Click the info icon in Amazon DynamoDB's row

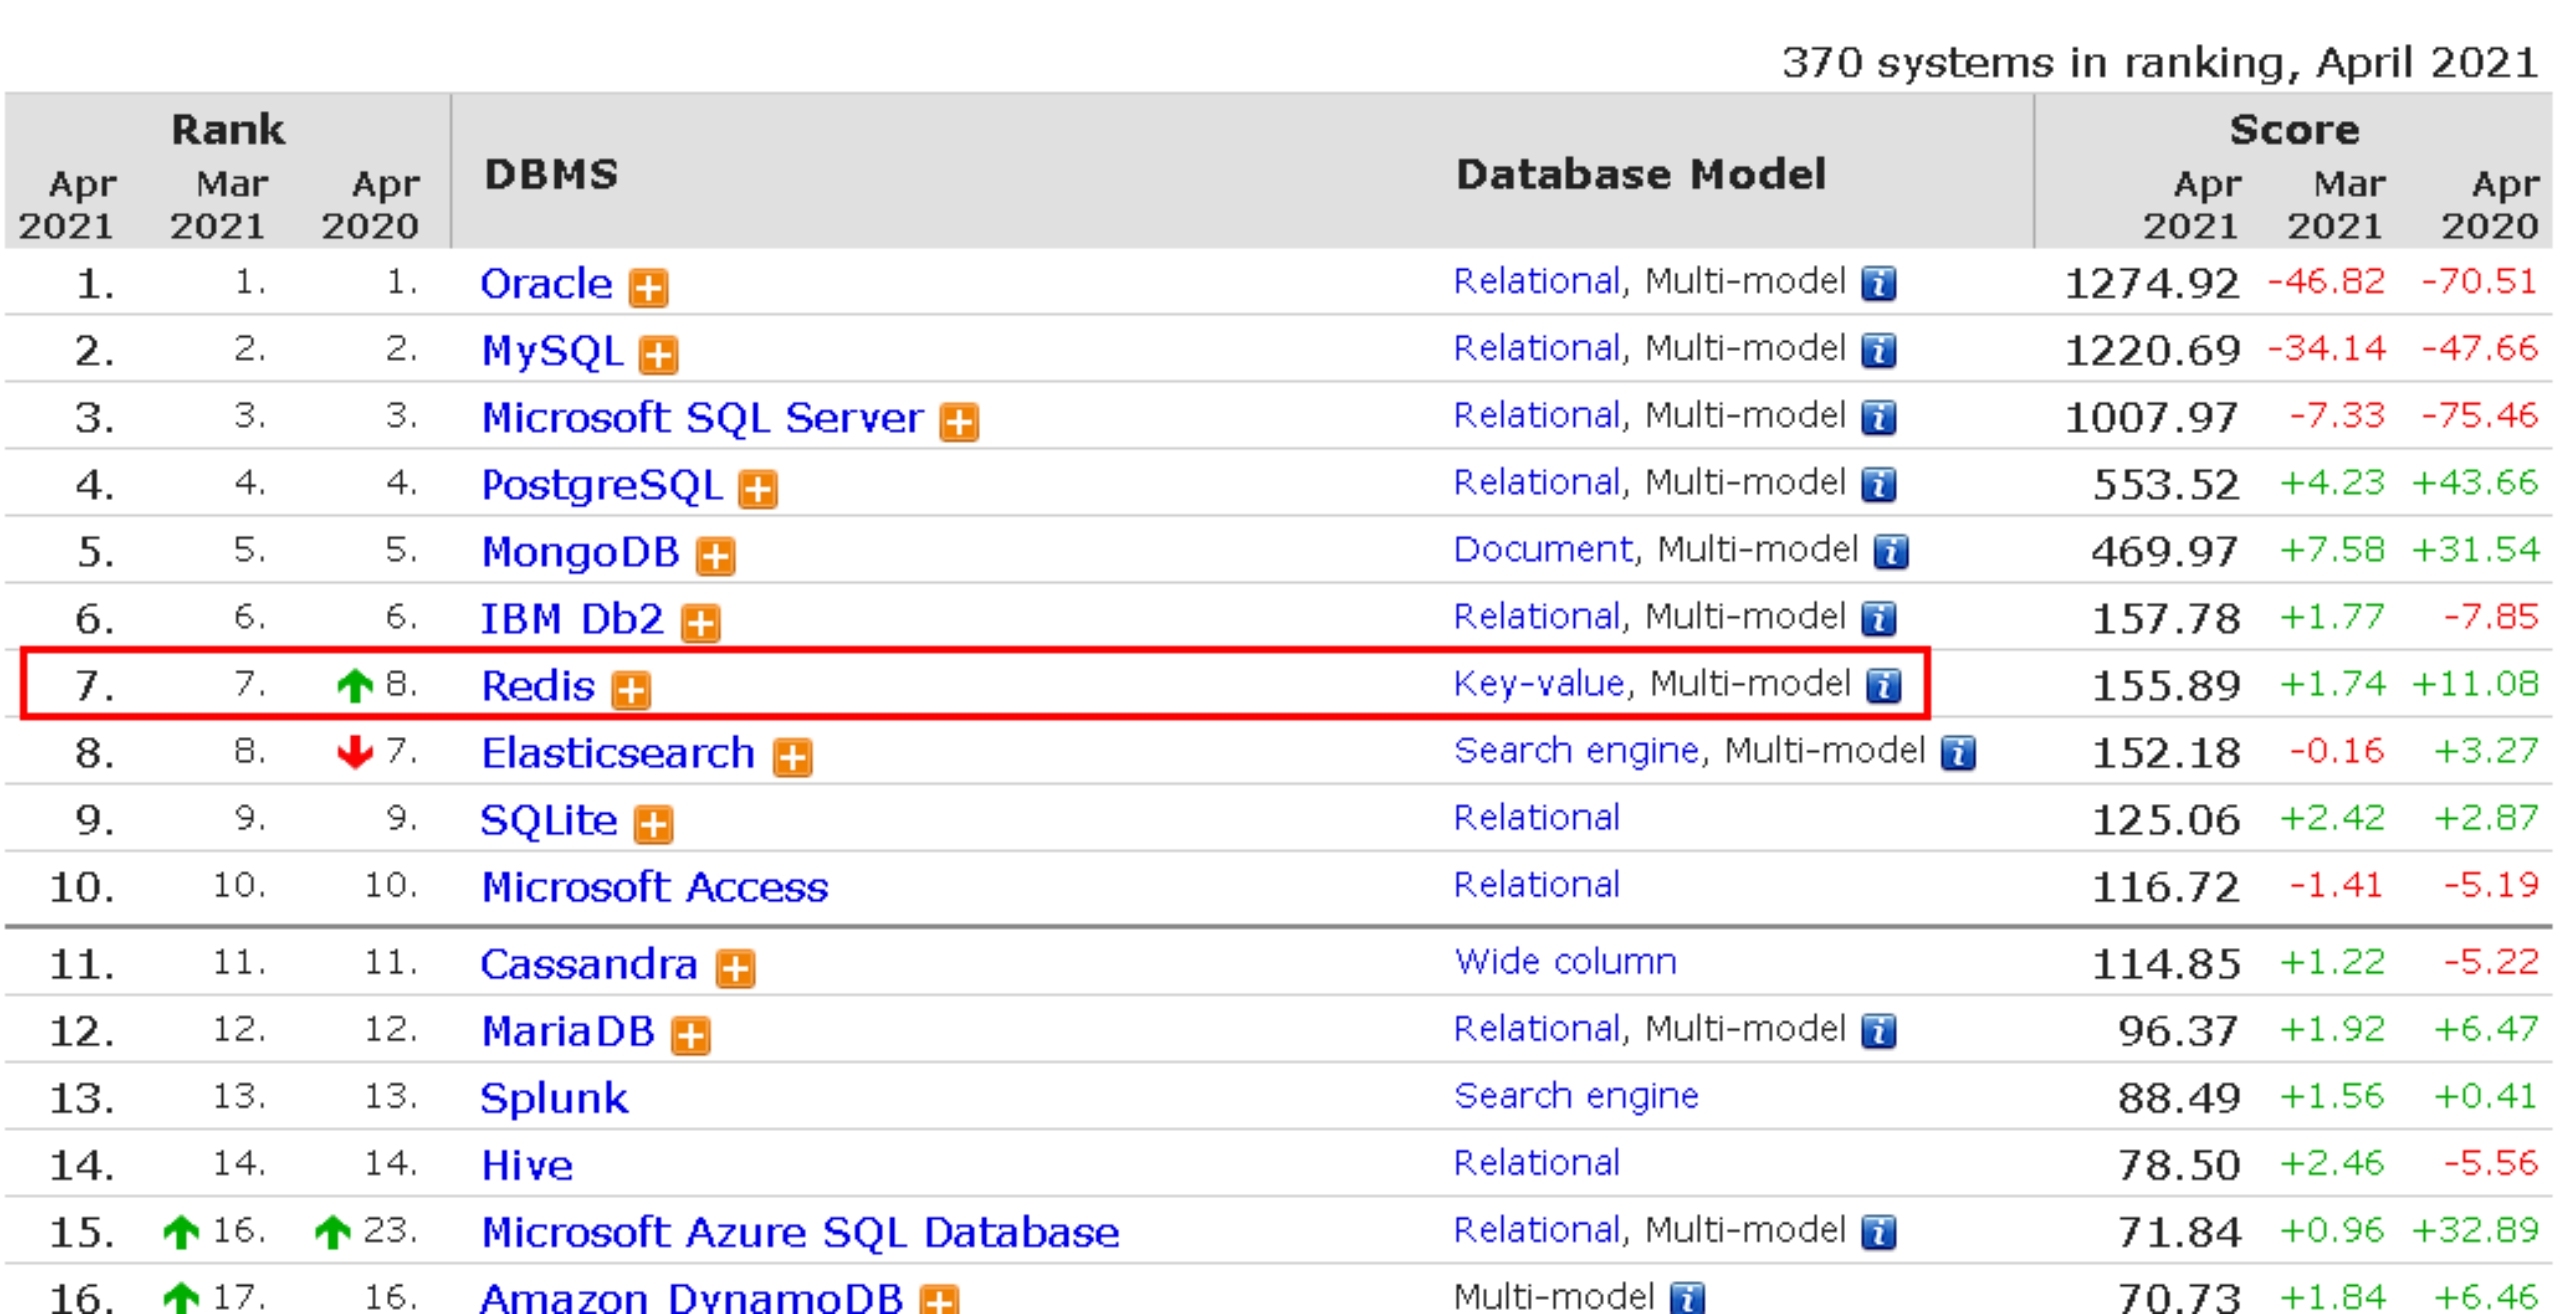click(x=1688, y=1299)
